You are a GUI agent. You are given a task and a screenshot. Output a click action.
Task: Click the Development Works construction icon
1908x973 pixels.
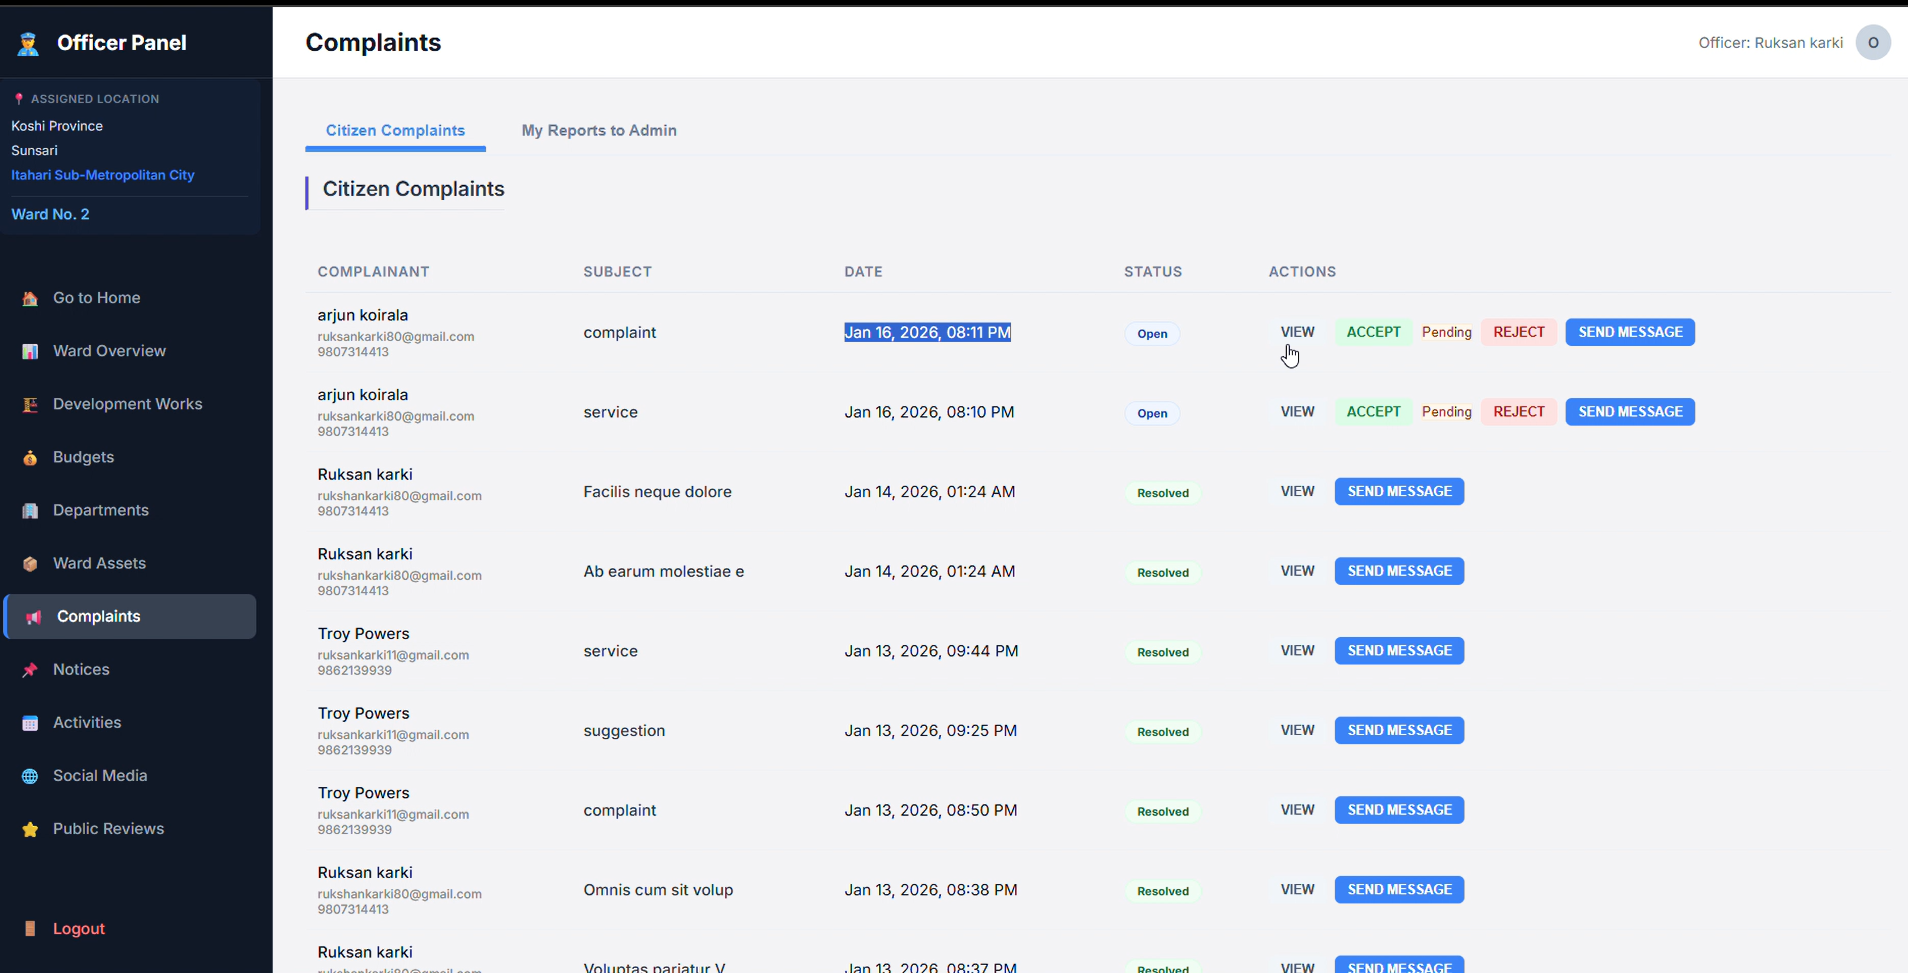coord(30,404)
